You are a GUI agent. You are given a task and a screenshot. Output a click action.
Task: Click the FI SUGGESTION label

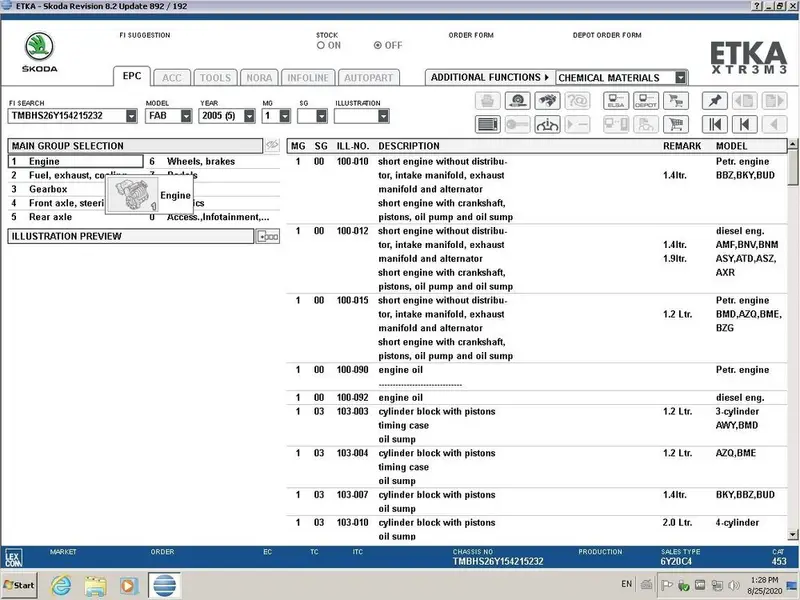tap(145, 35)
